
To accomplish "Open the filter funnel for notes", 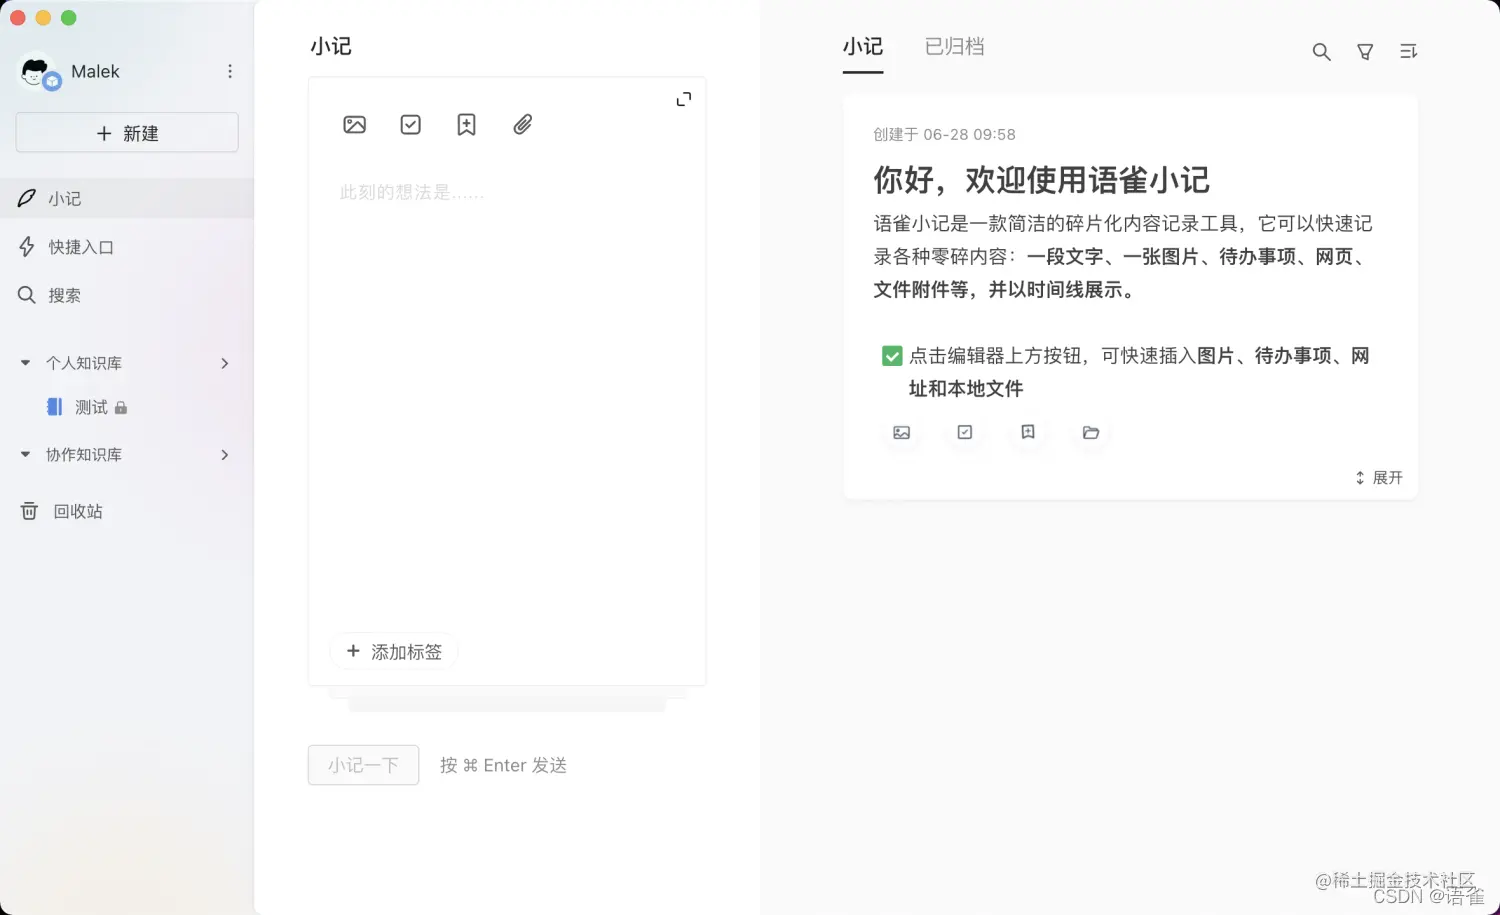I will 1365,52.
